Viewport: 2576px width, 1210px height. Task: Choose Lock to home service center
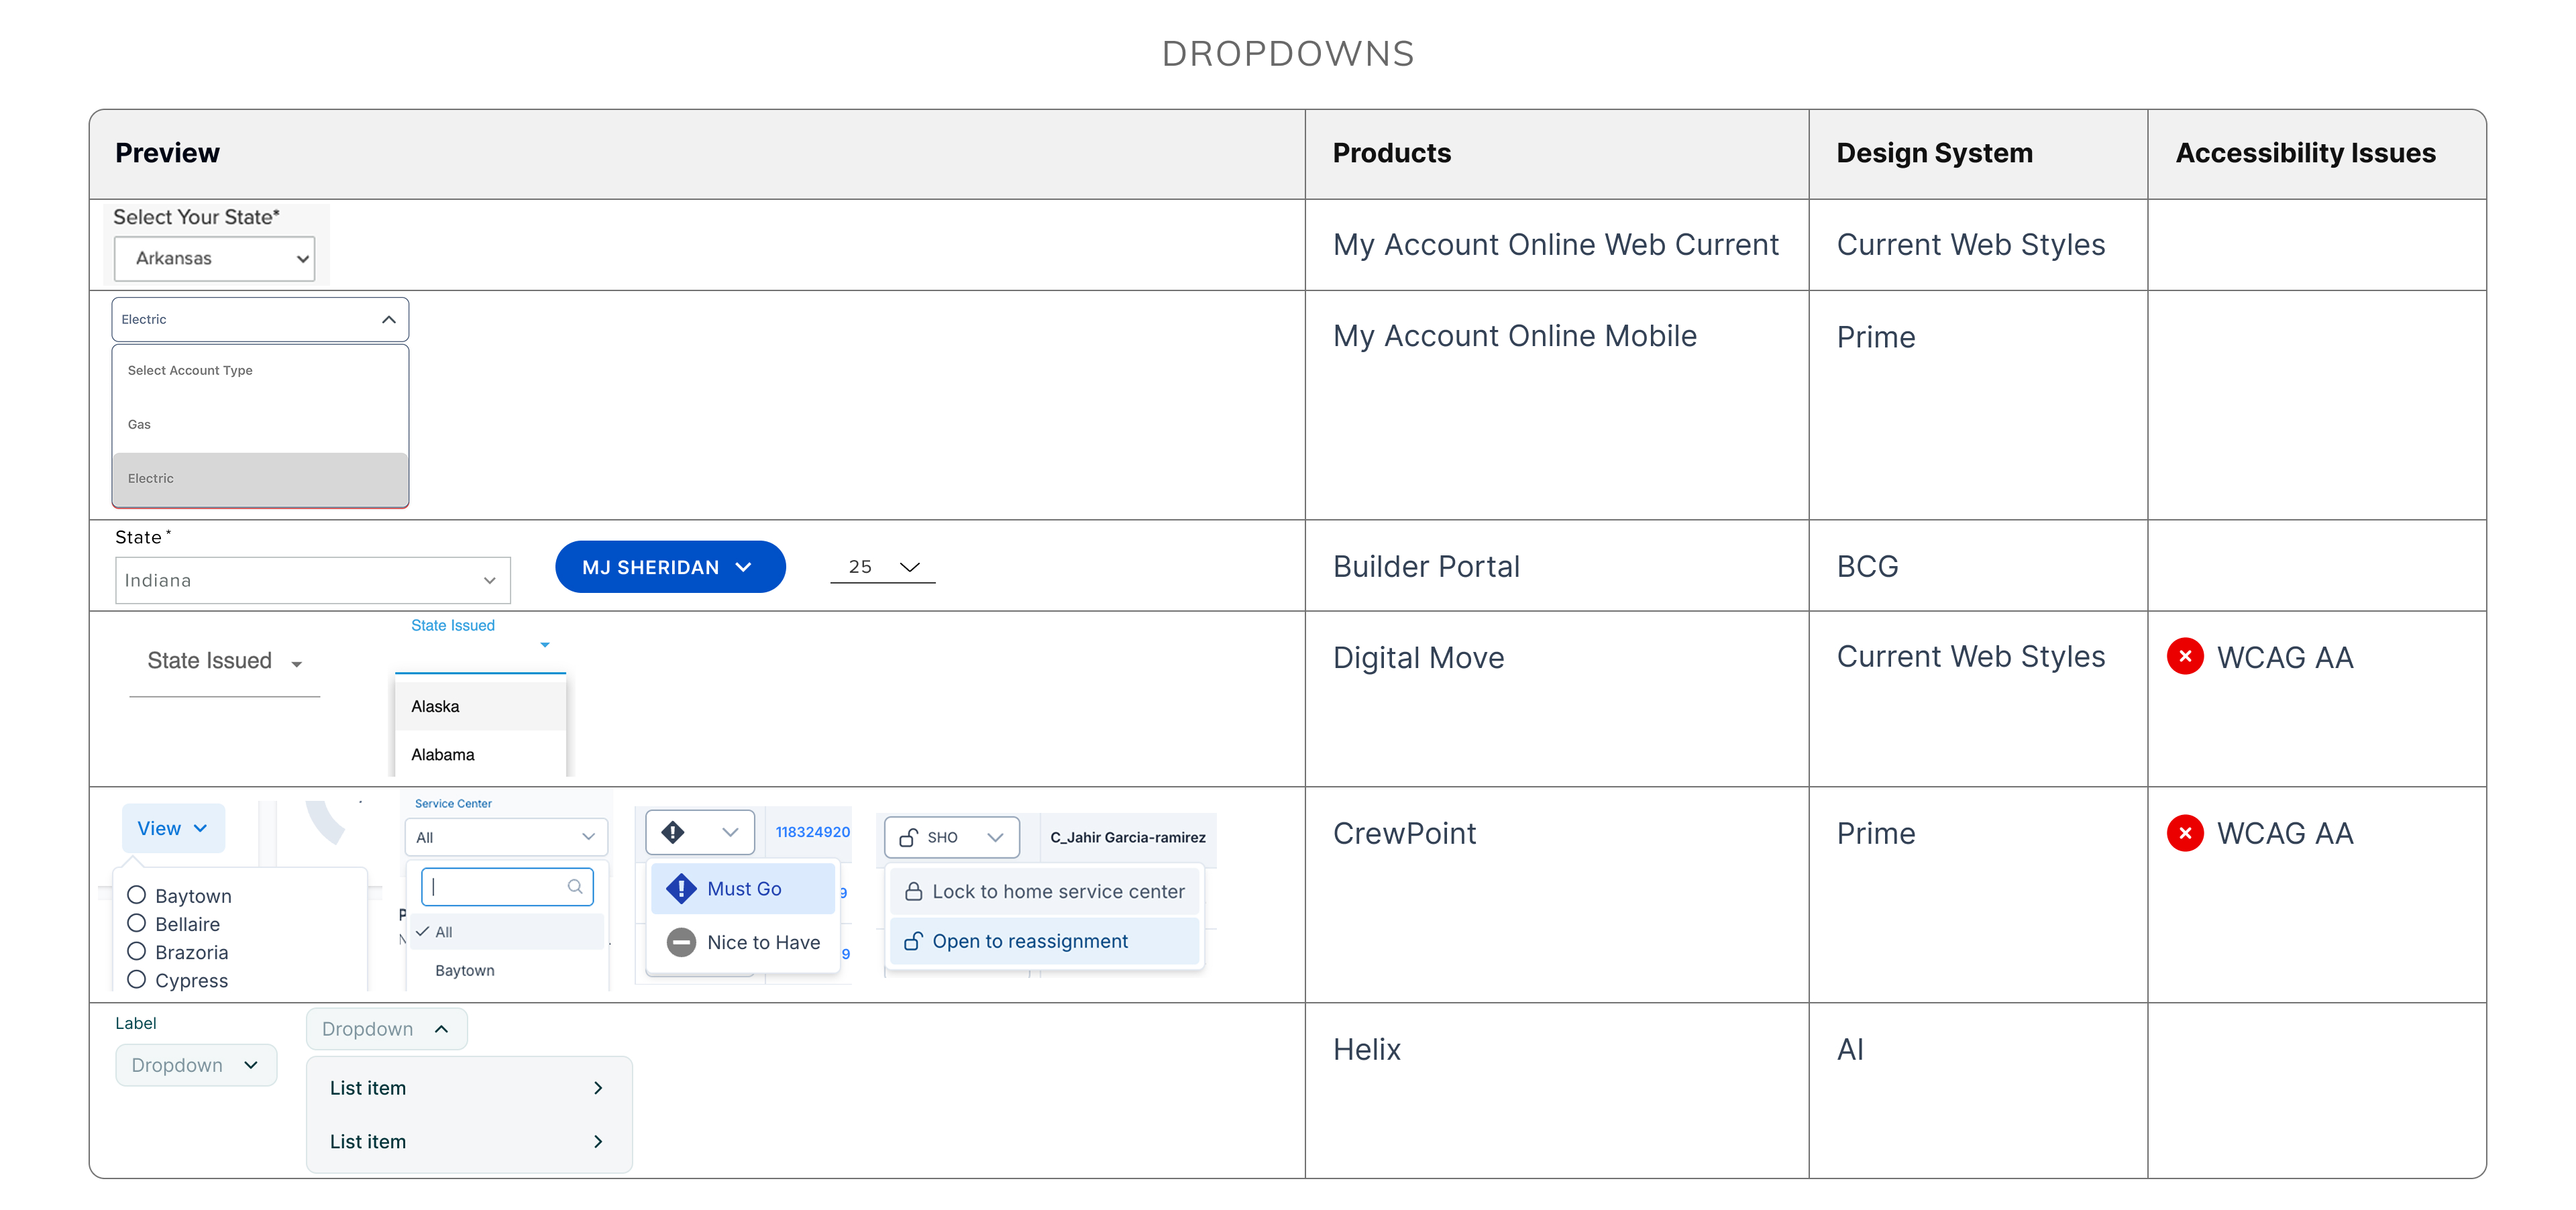pos(1045,891)
